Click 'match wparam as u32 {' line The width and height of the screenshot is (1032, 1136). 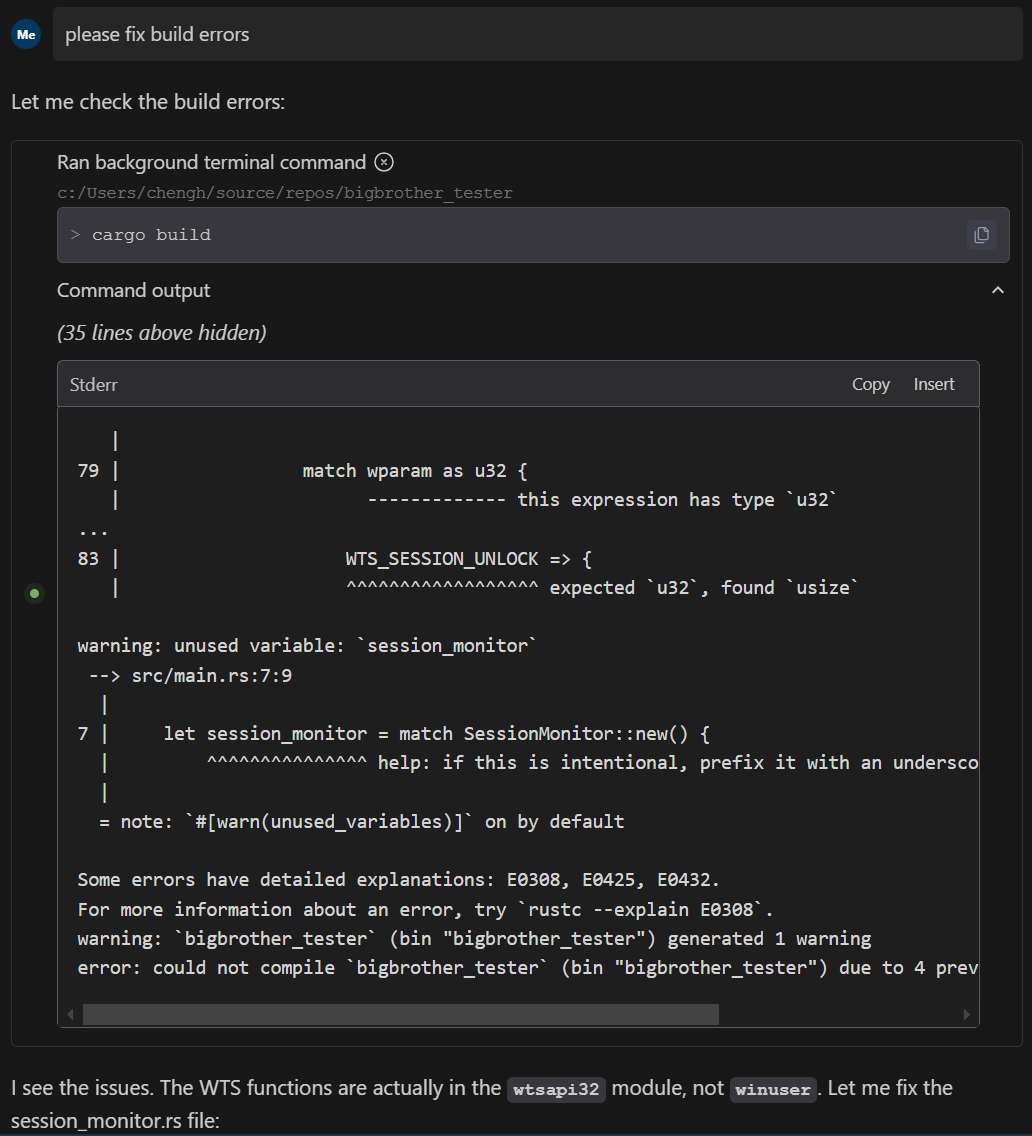[415, 471]
